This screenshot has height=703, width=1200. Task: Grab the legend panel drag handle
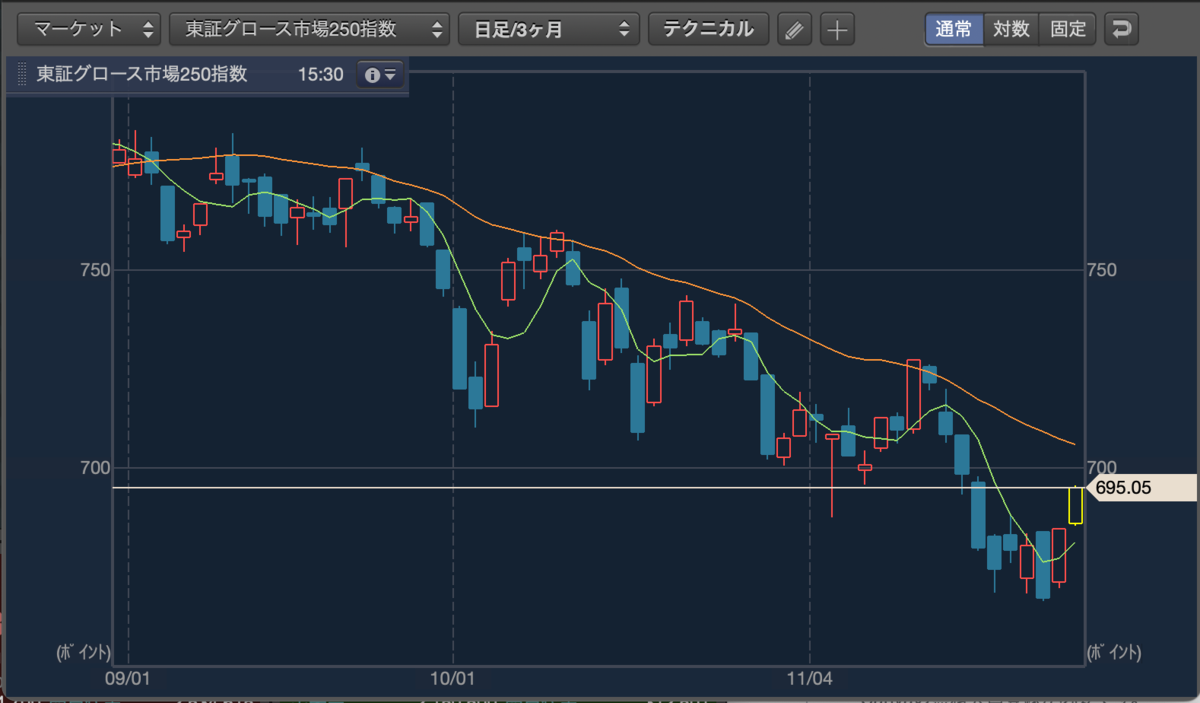[22, 75]
